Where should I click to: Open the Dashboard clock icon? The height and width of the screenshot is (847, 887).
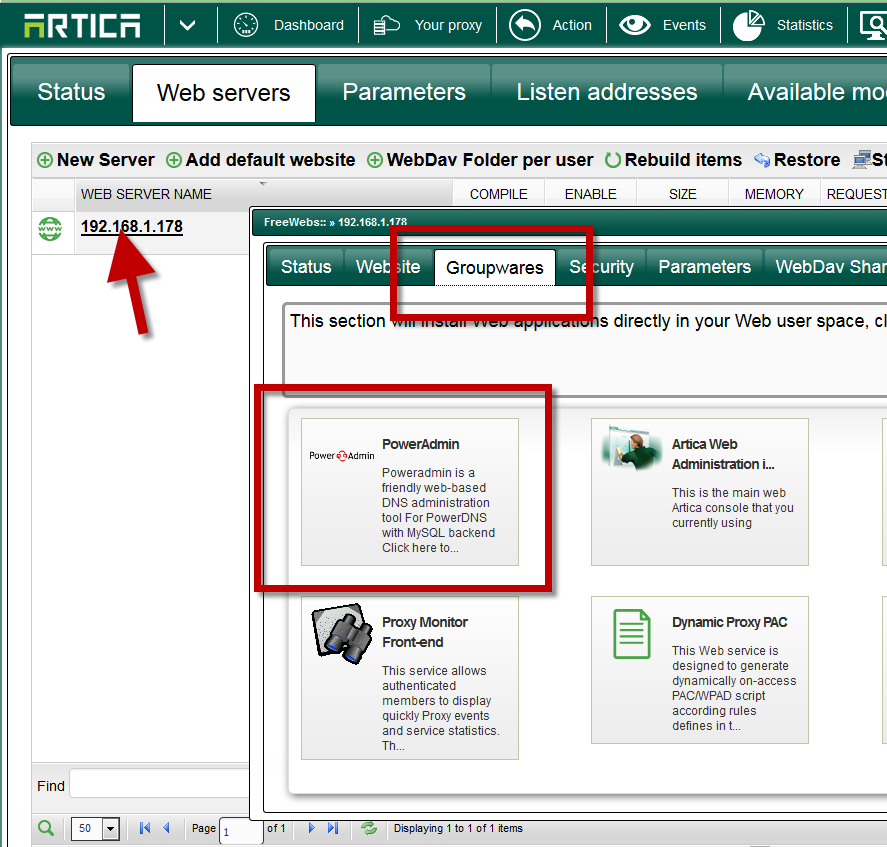(246, 25)
